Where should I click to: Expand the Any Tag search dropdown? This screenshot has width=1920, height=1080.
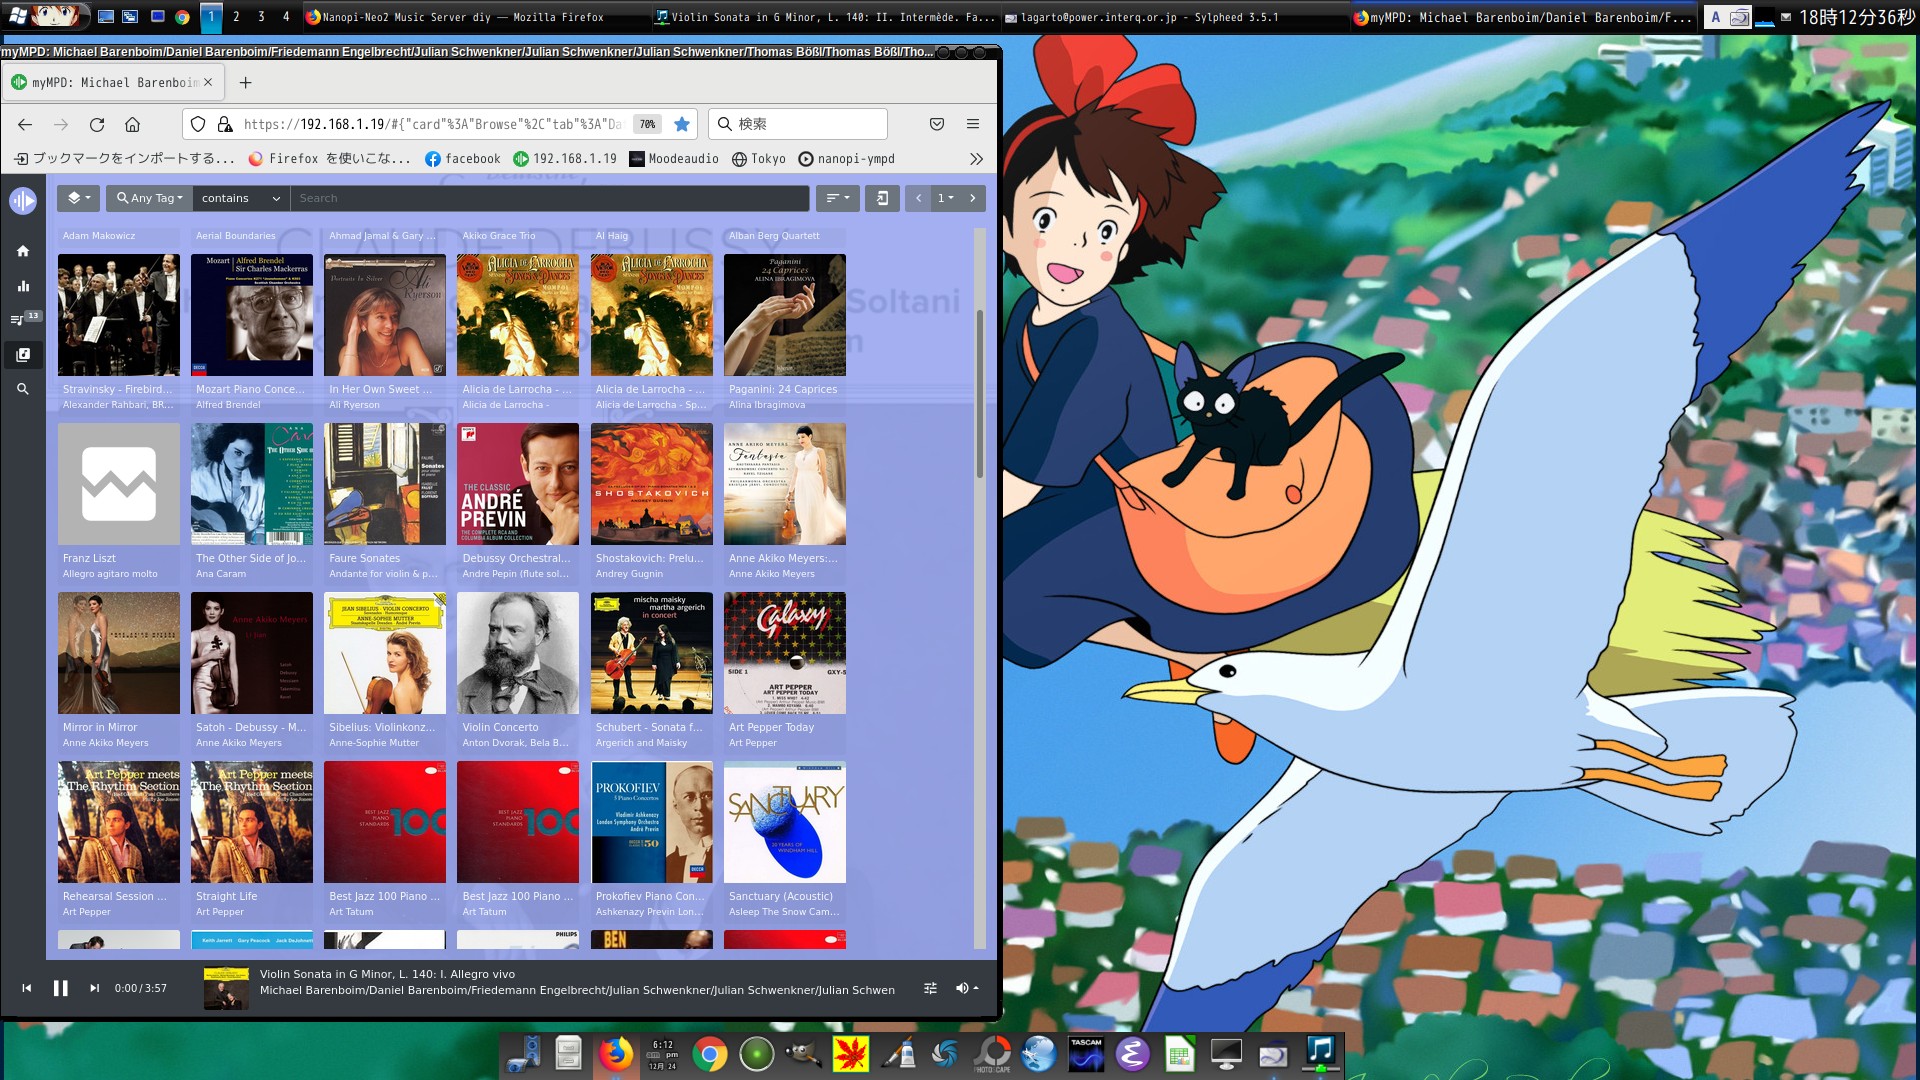150,198
